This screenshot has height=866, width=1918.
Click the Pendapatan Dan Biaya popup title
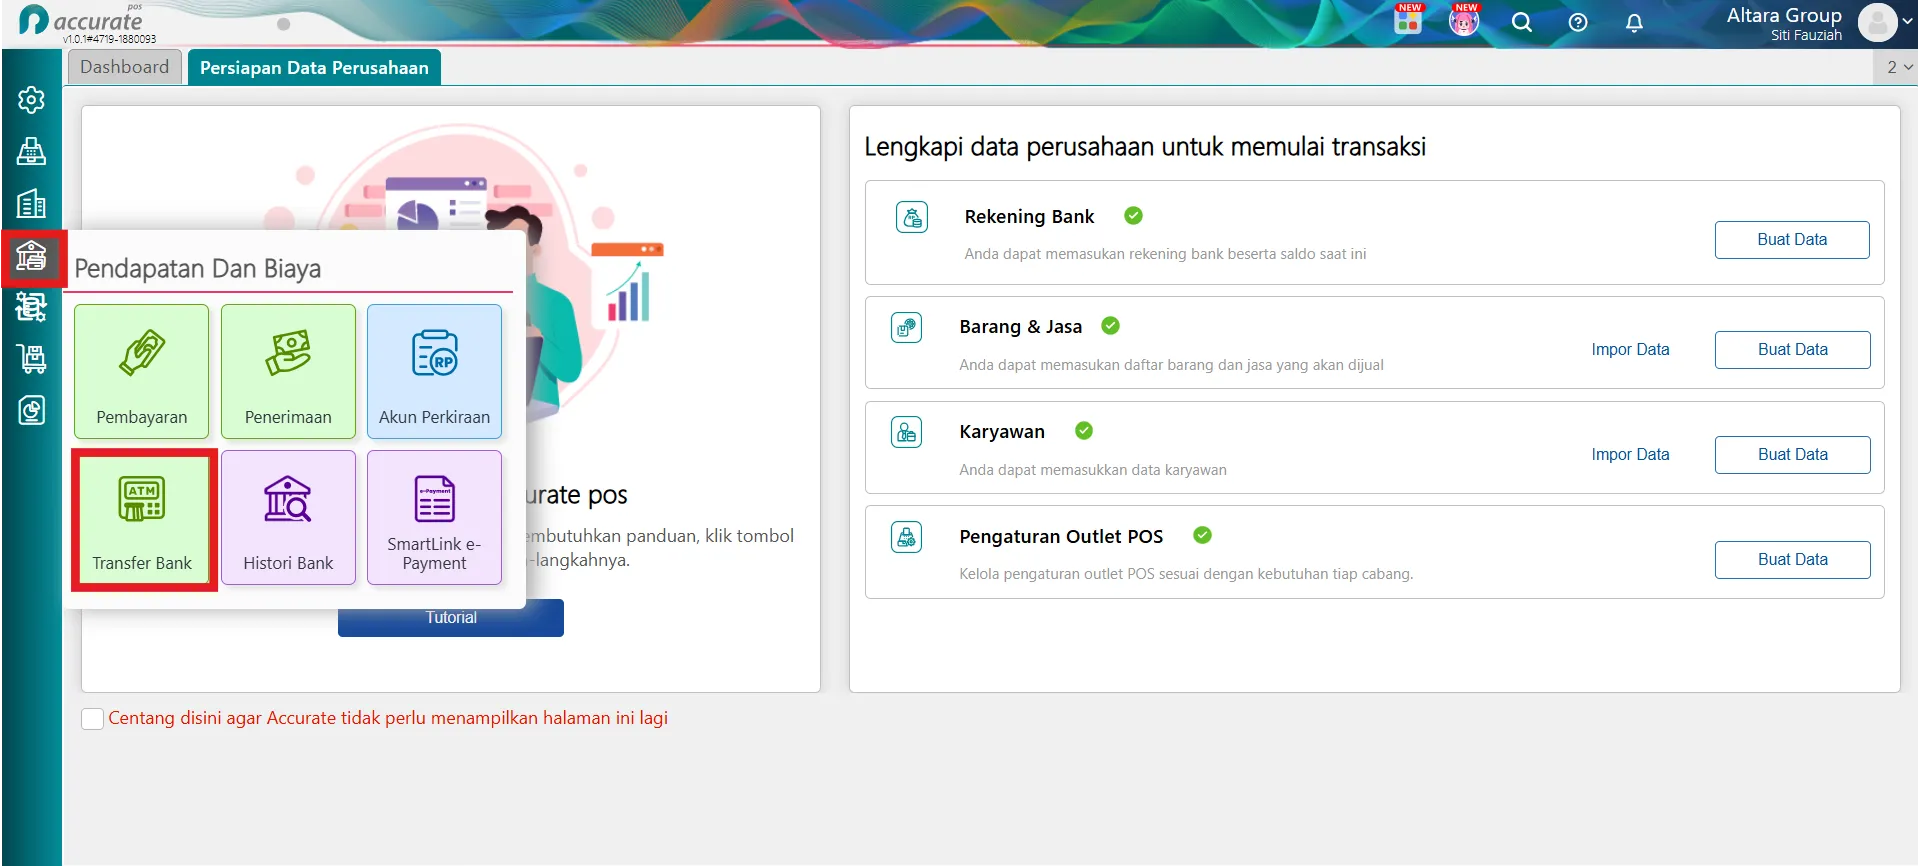pos(198,269)
